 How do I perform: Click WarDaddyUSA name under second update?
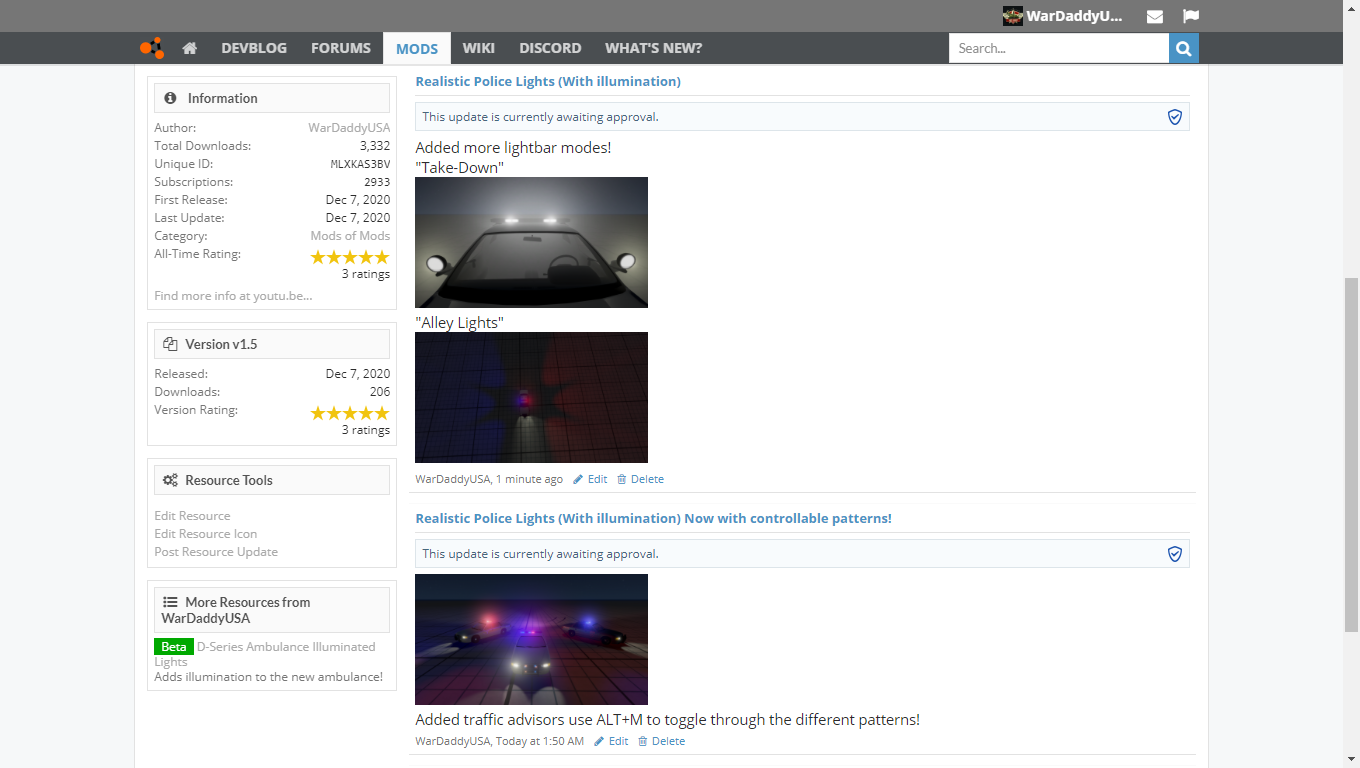[452, 741]
